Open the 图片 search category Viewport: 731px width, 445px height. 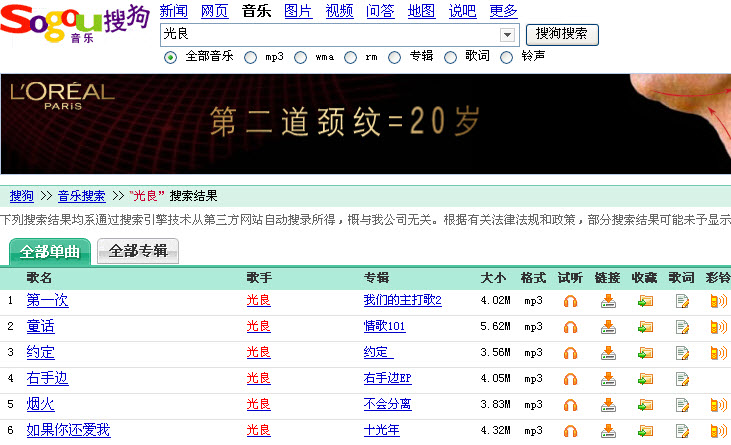(x=298, y=11)
